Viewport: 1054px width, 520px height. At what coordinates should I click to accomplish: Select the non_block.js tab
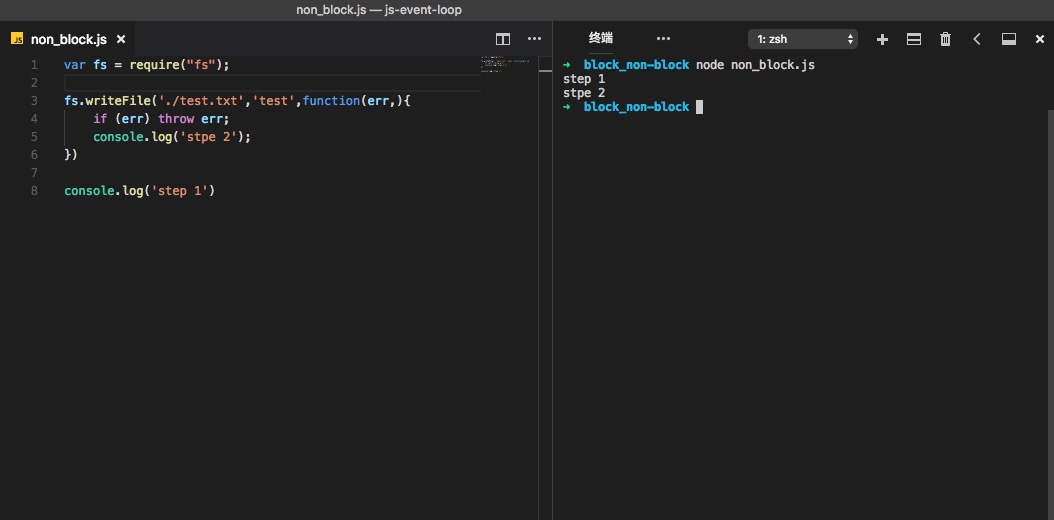(68, 40)
